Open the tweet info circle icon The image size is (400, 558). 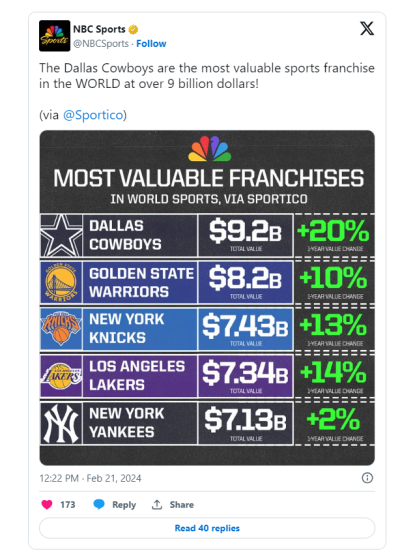367,478
